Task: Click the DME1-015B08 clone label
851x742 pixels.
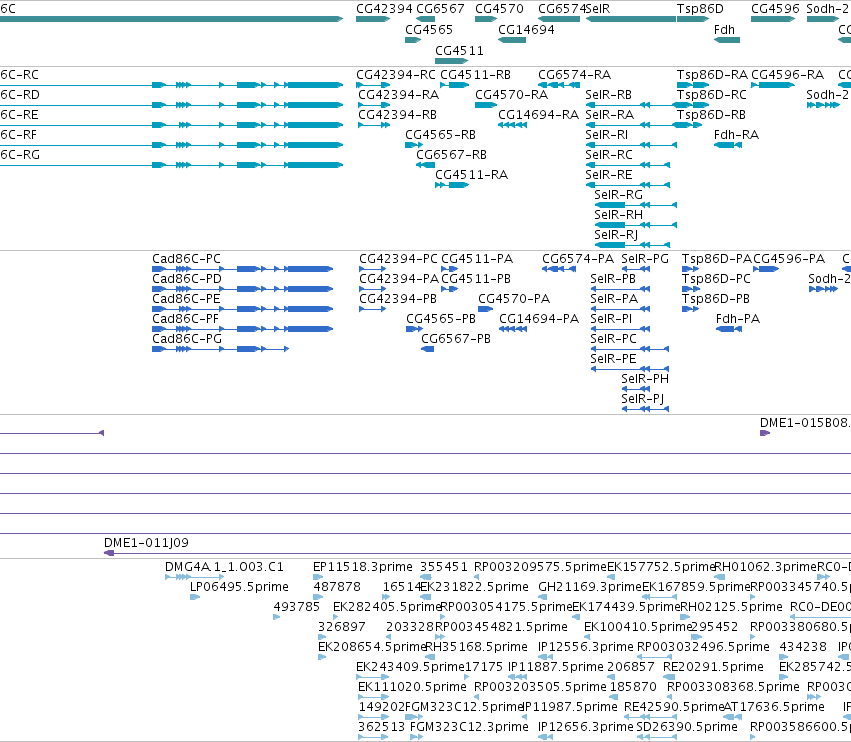Action: 805,423
